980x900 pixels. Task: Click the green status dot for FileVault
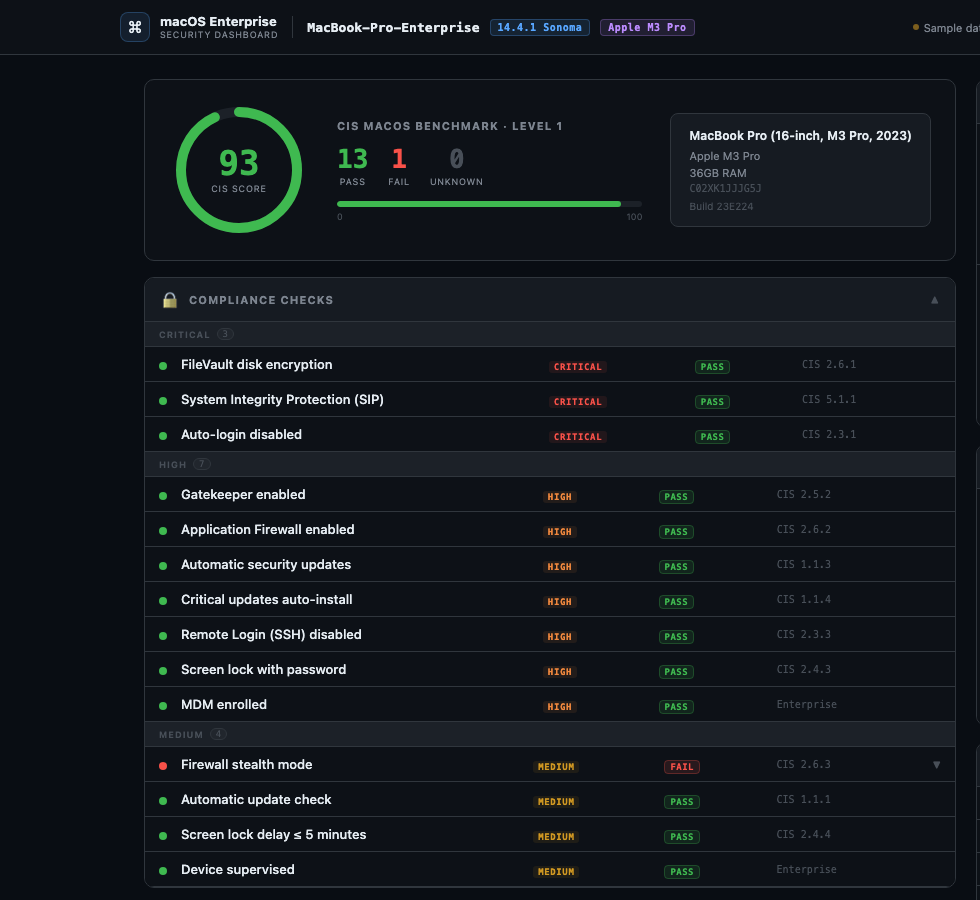coord(163,366)
